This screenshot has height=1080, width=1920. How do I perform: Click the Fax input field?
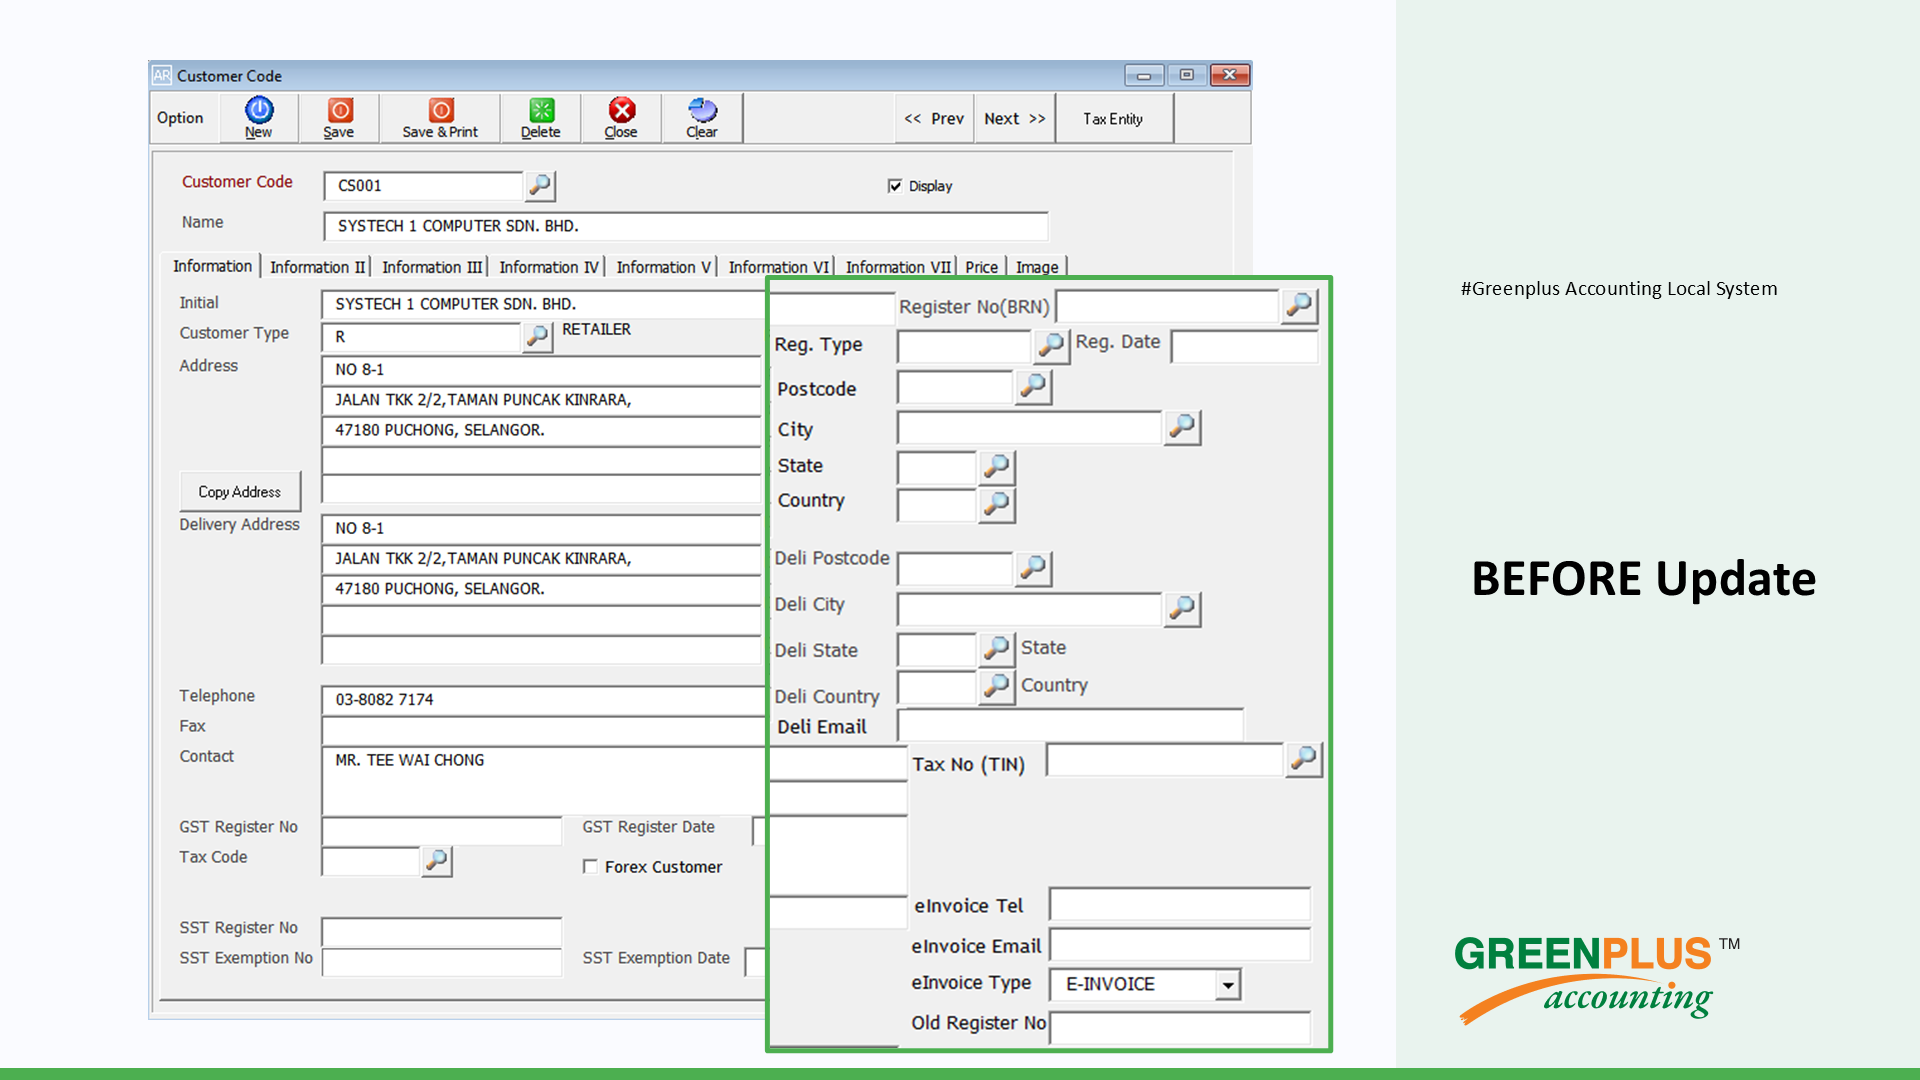[543, 730]
